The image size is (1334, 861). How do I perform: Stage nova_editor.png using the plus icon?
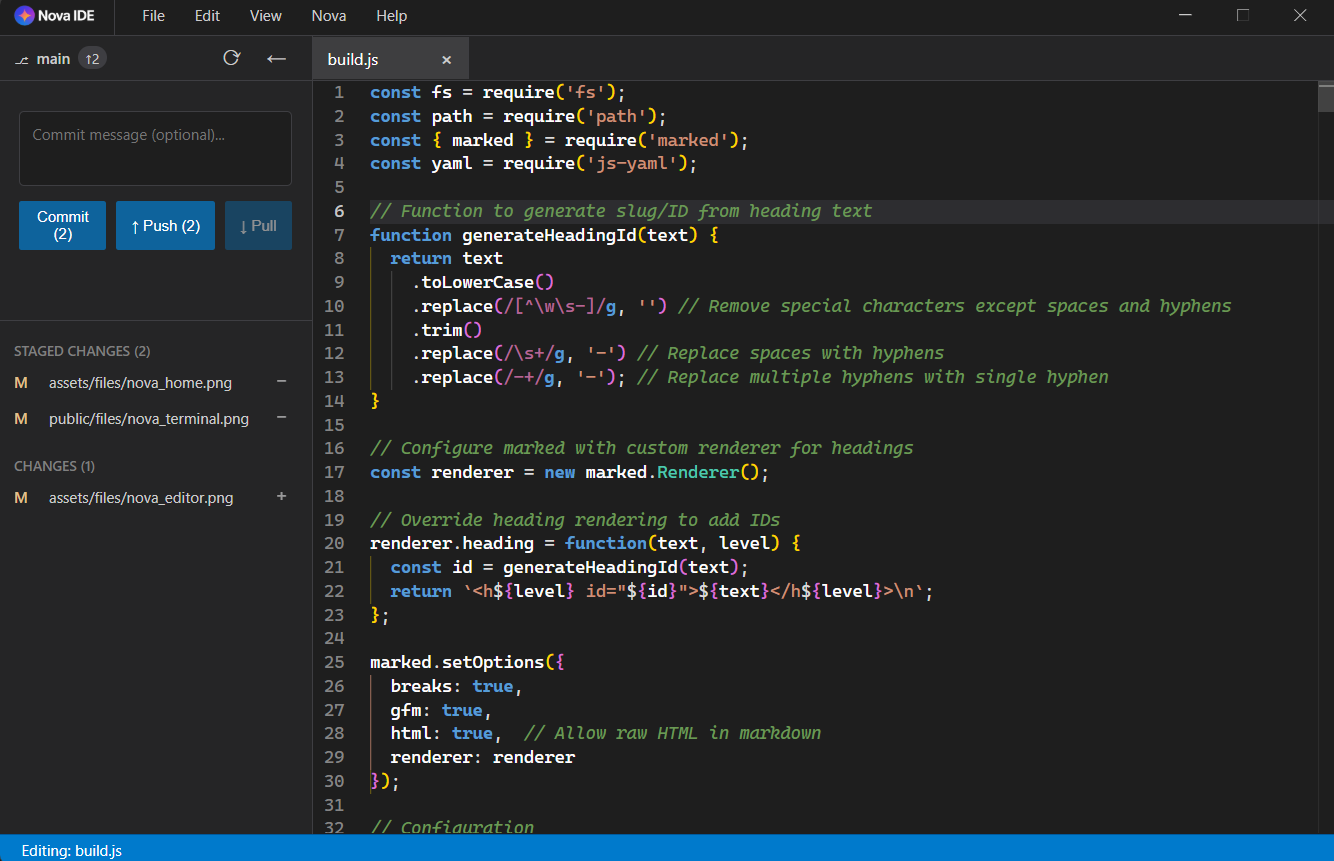click(281, 496)
